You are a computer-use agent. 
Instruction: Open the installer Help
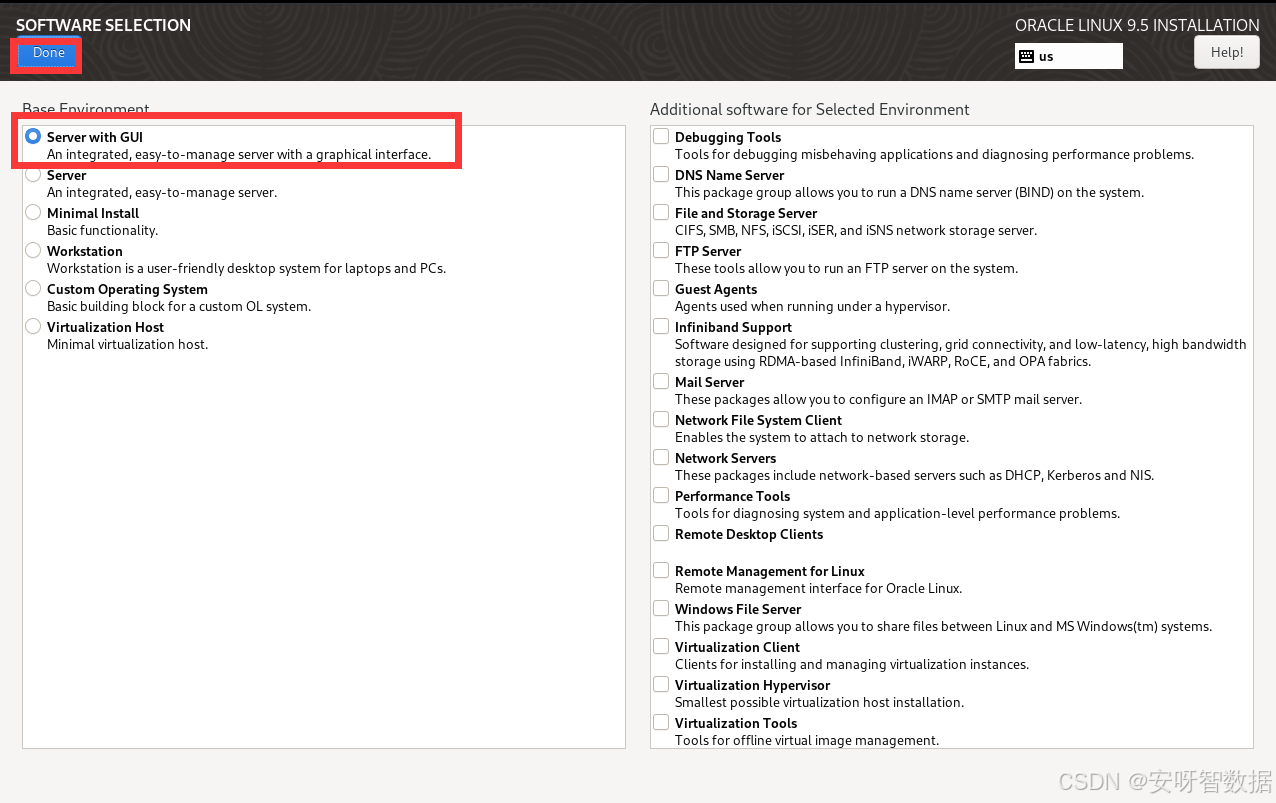(x=1227, y=52)
